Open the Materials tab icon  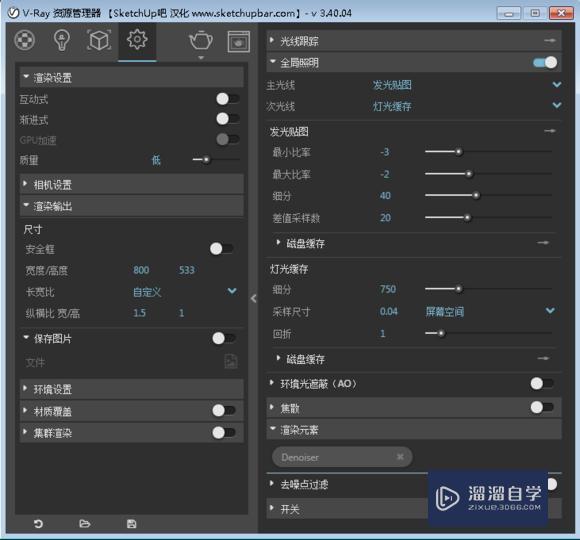(x=25, y=40)
